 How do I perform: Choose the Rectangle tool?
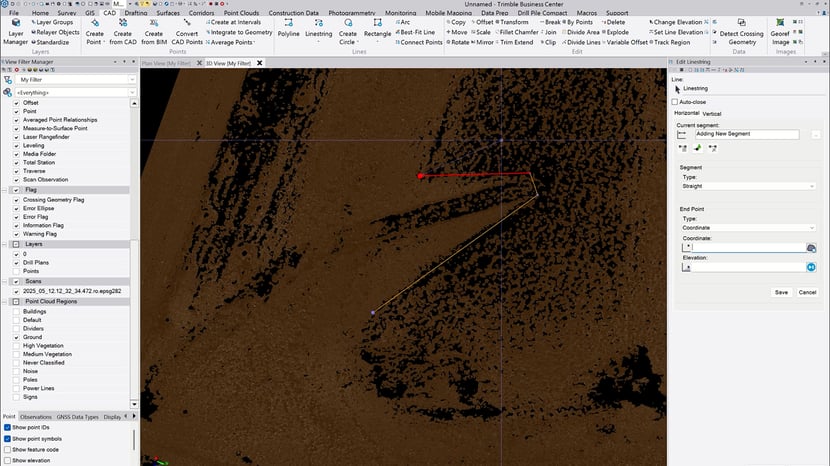click(x=377, y=29)
